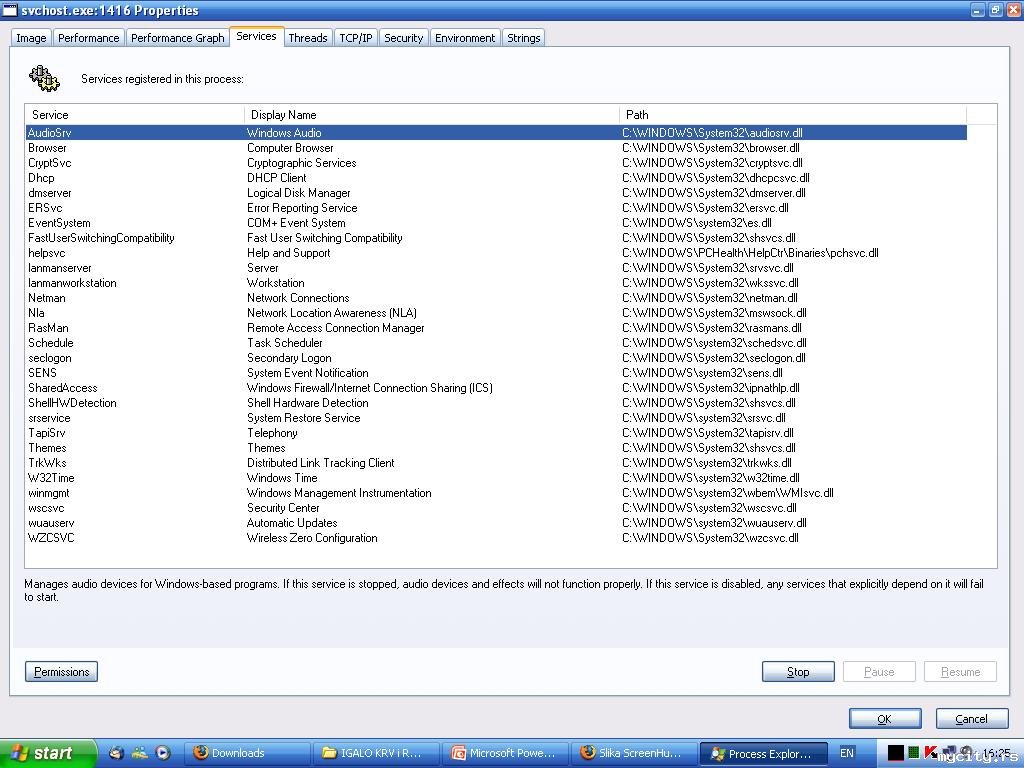
Task: Select the ShellHWDetection service row
Action: [496, 403]
